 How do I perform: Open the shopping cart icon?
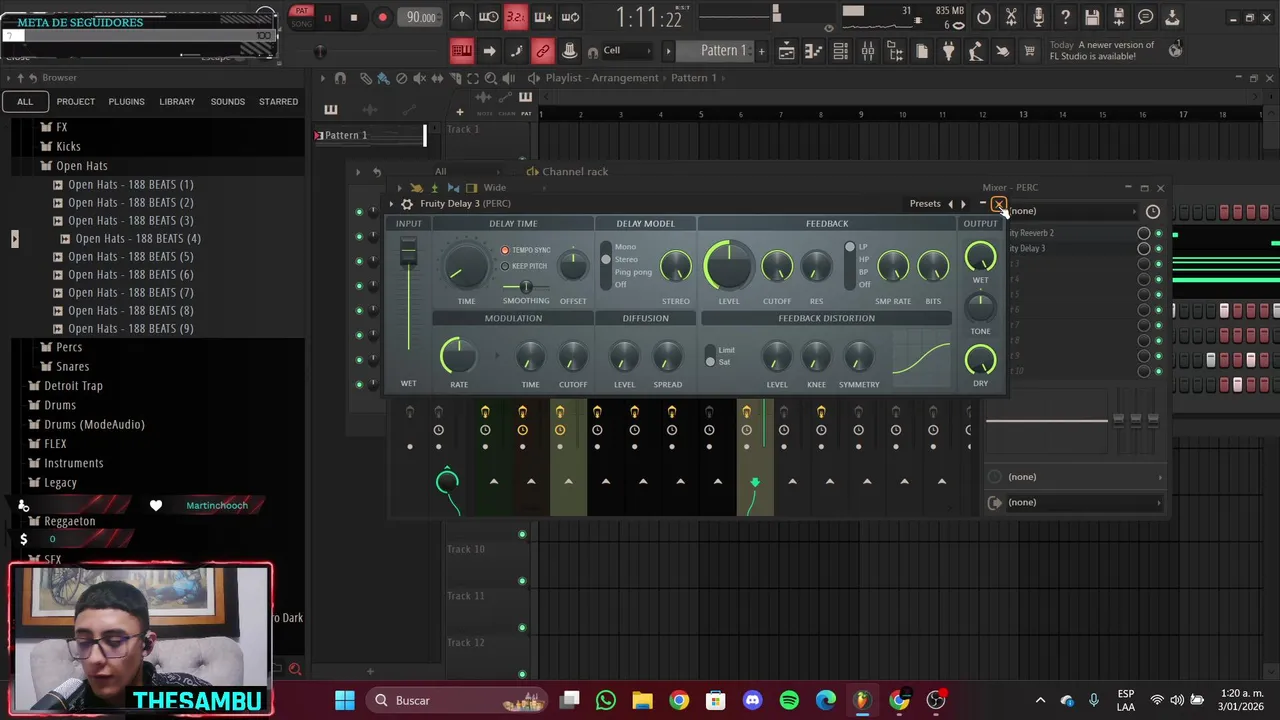point(1029,51)
